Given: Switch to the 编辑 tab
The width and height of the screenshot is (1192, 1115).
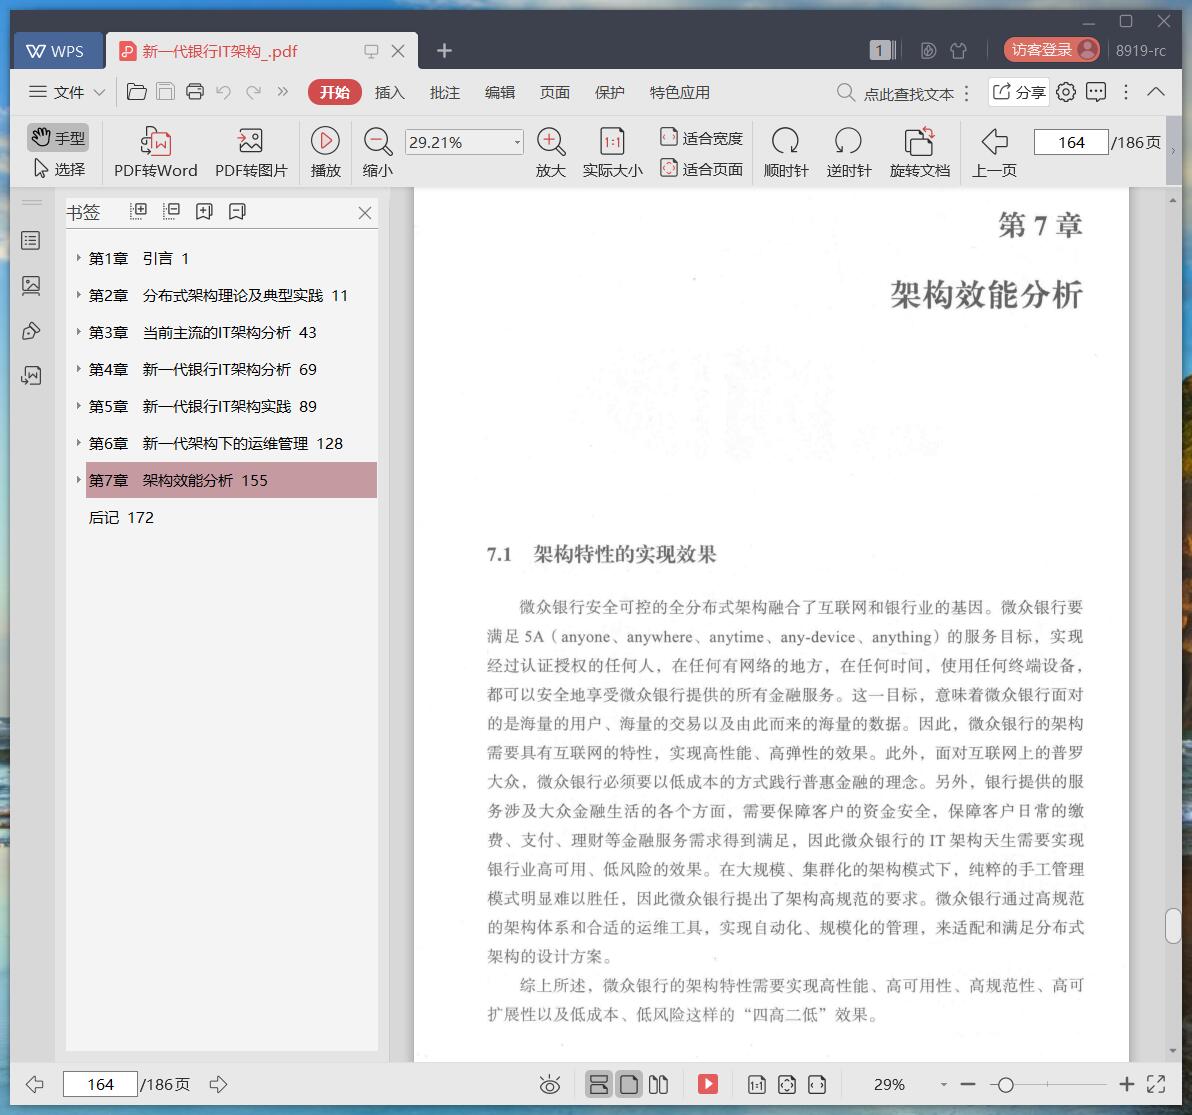Looking at the screenshot, I should pos(499,92).
